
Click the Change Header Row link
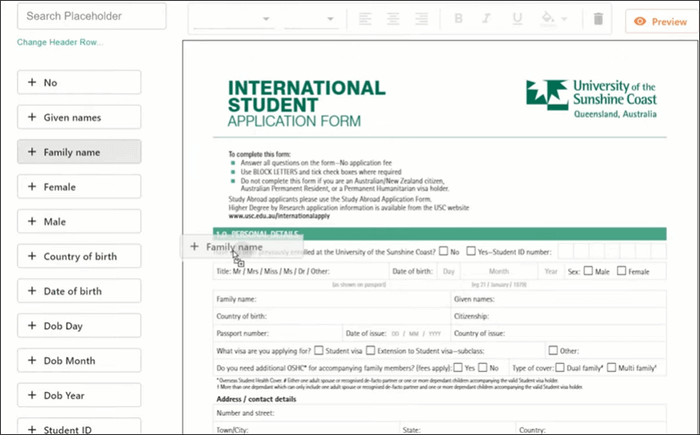(60, 42)
